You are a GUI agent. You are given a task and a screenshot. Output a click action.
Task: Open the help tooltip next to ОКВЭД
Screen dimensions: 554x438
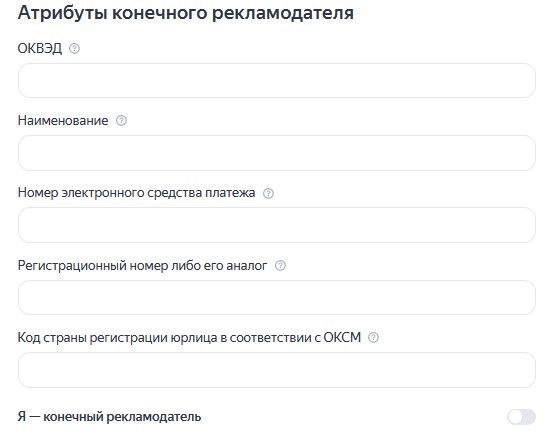point(74,48)
